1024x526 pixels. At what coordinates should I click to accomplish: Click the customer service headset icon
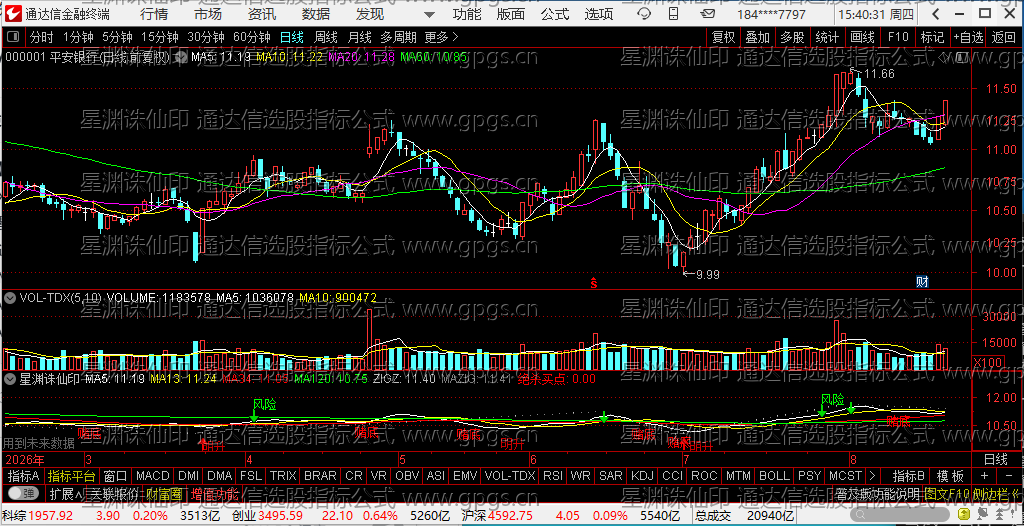[643, 14]
